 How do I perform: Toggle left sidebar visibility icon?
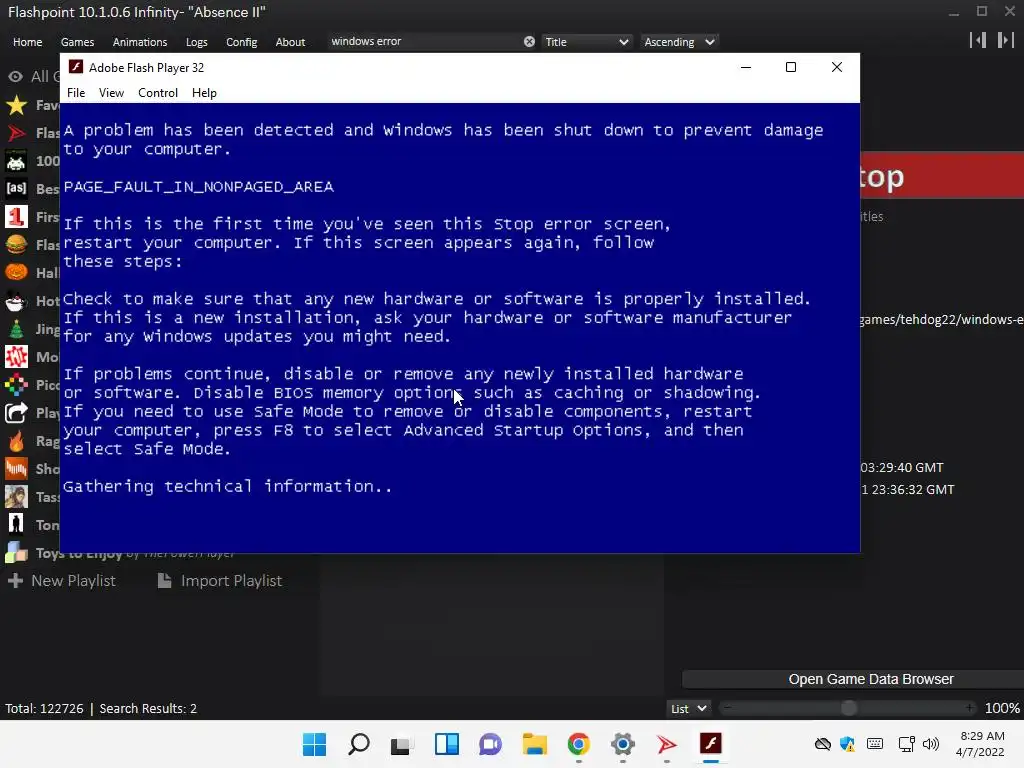click(x=978, y=40)
